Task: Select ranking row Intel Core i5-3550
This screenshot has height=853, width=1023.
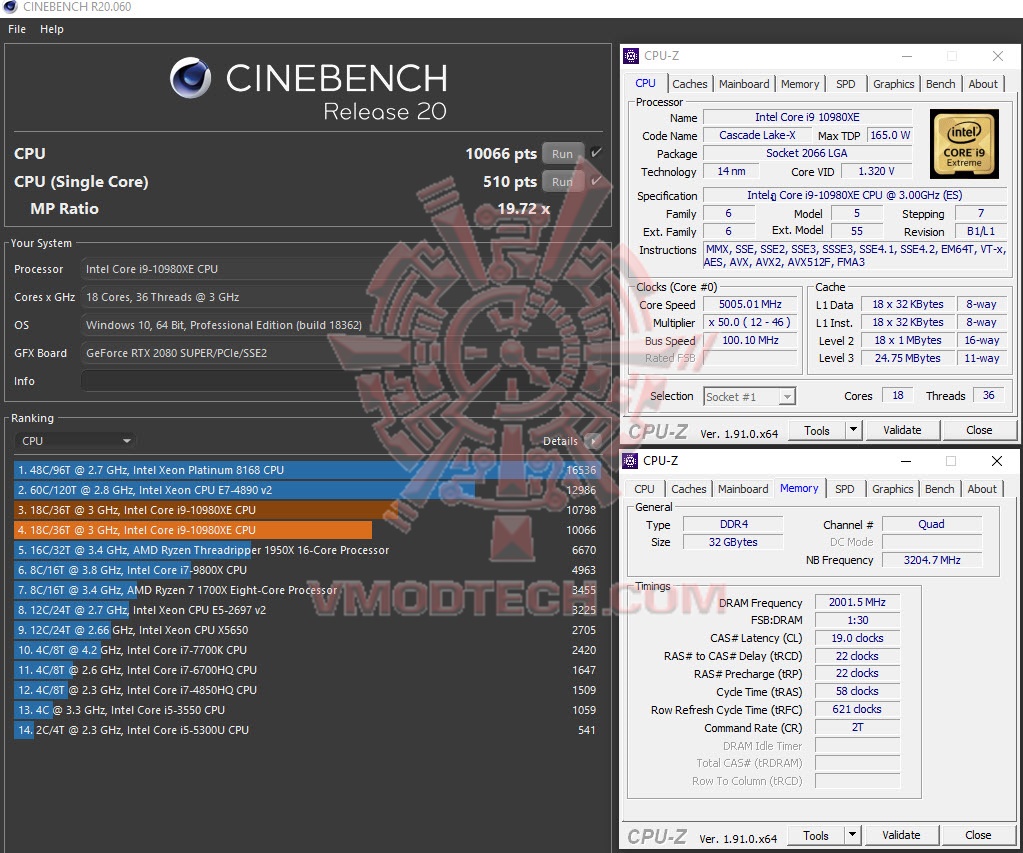Action: click(x=307, y=710)
